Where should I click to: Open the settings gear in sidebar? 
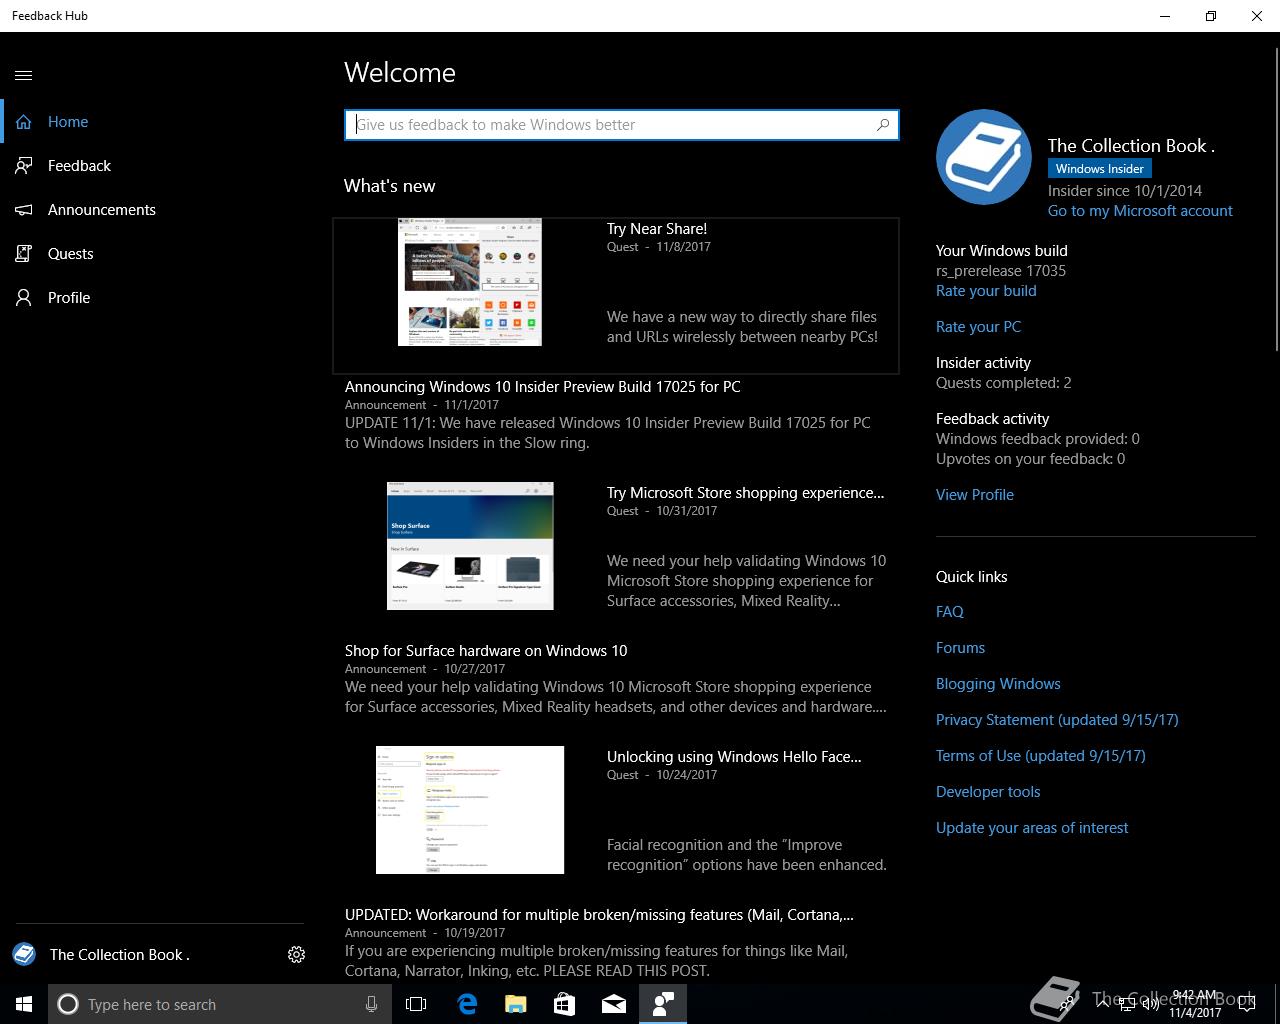(296, 954)
